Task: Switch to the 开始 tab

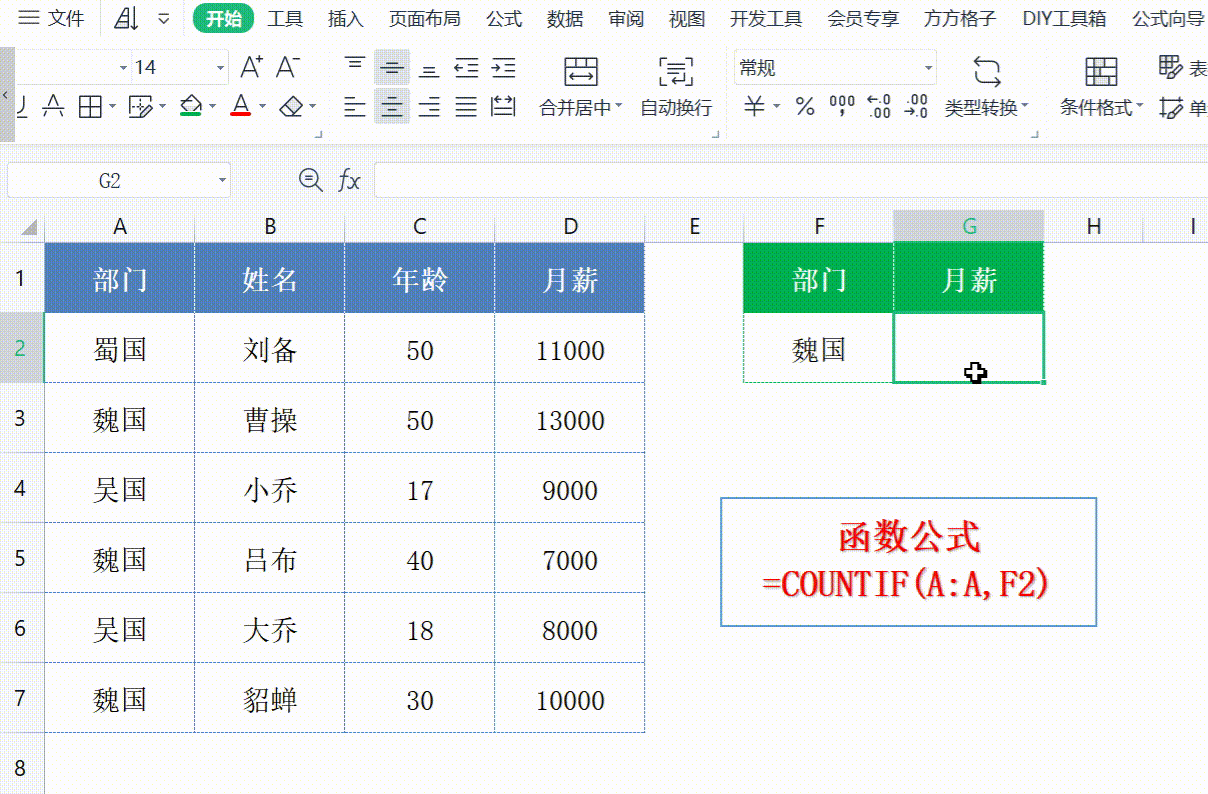Action: click(224, 18)
